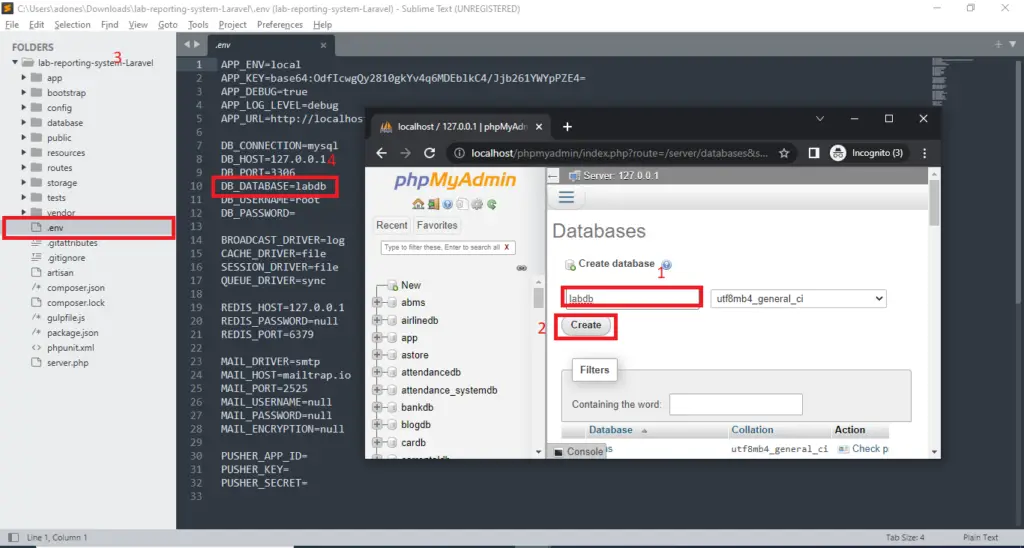Open server.php in Sublime sidebar
1024x548 pixels.
click(67, 363)
